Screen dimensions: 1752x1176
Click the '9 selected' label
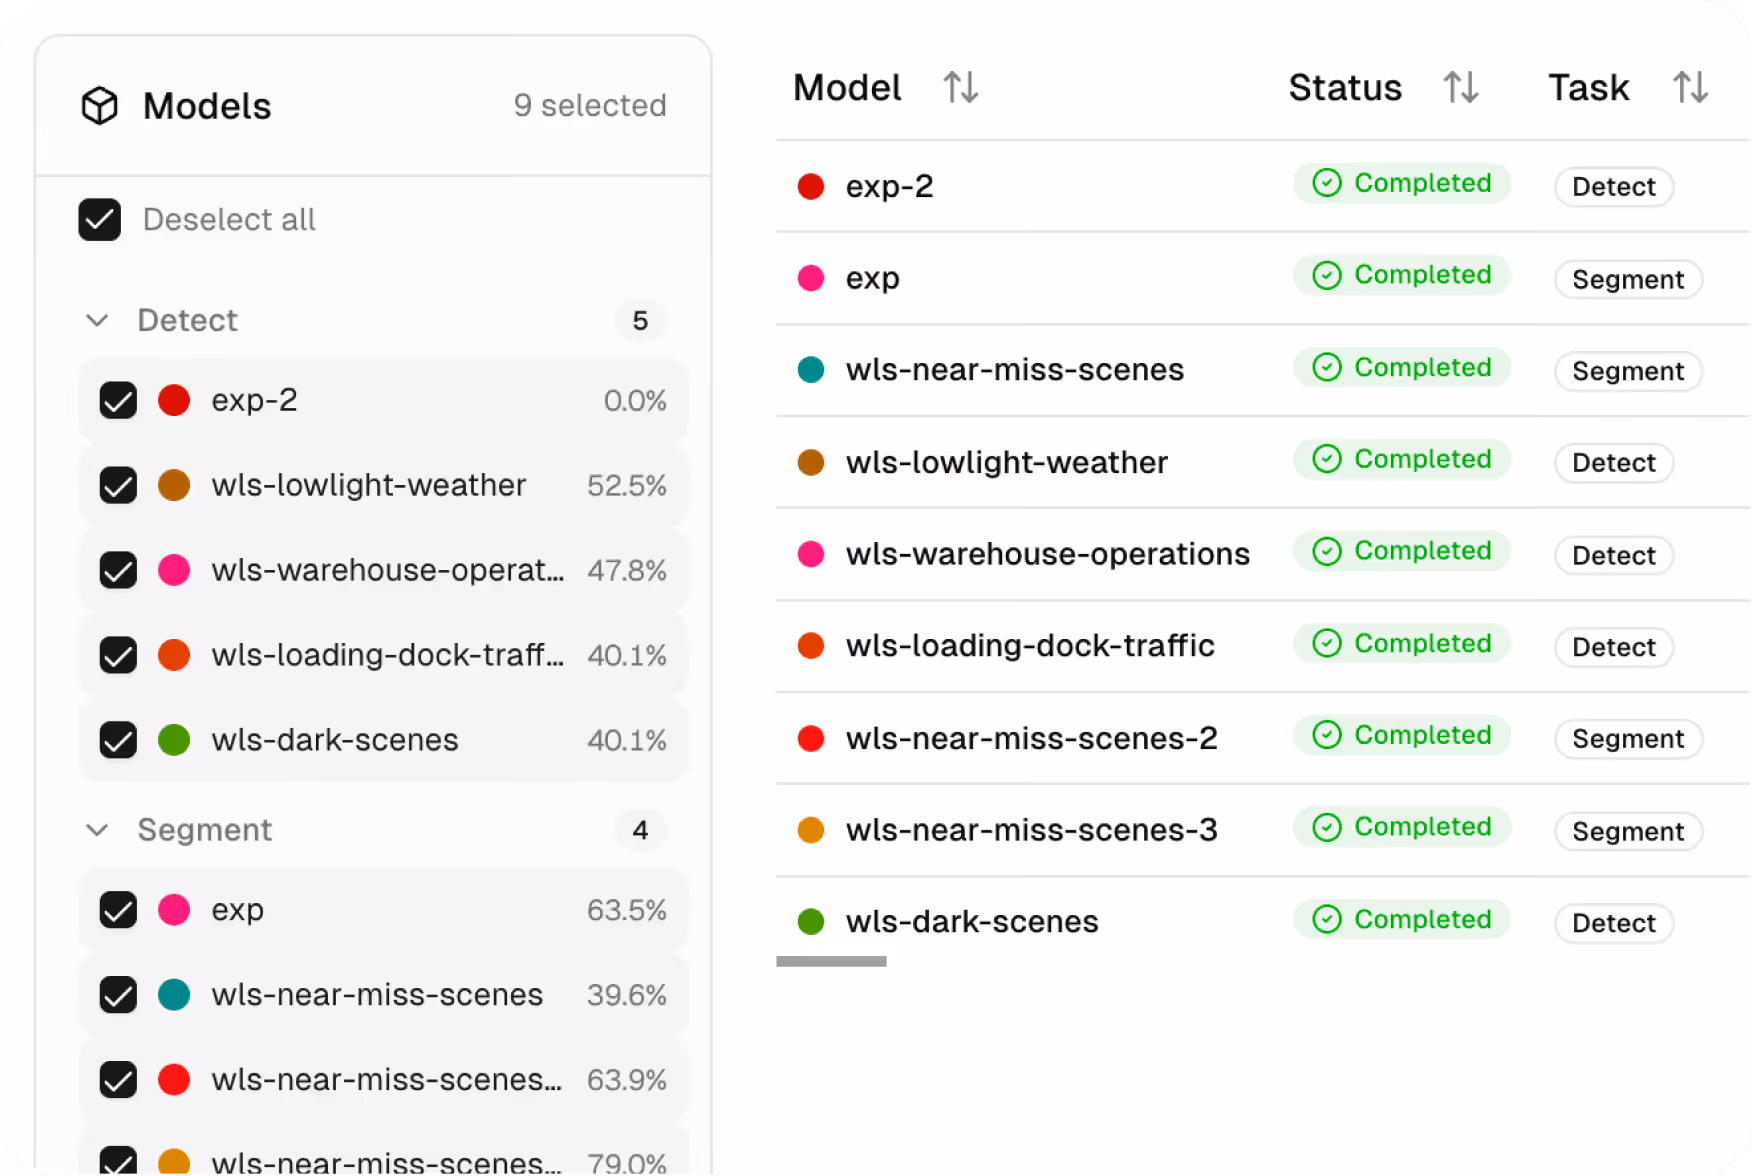coord(590,105)
